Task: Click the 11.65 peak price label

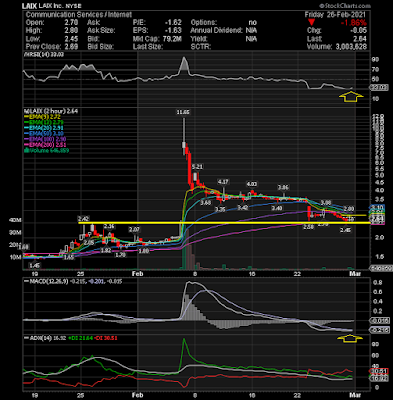Action: tap(183, 113)
